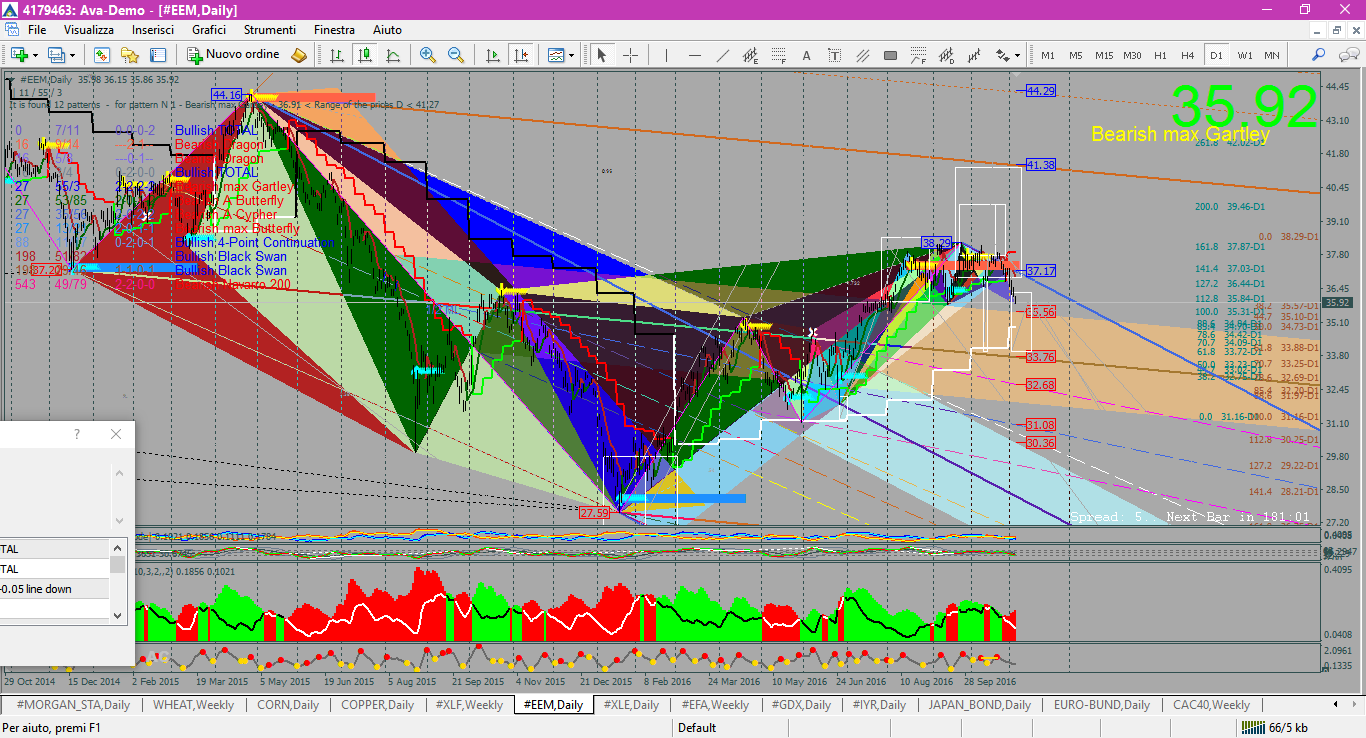
Task: Open the Grafici menu
Action: click(x=209, y=30)
